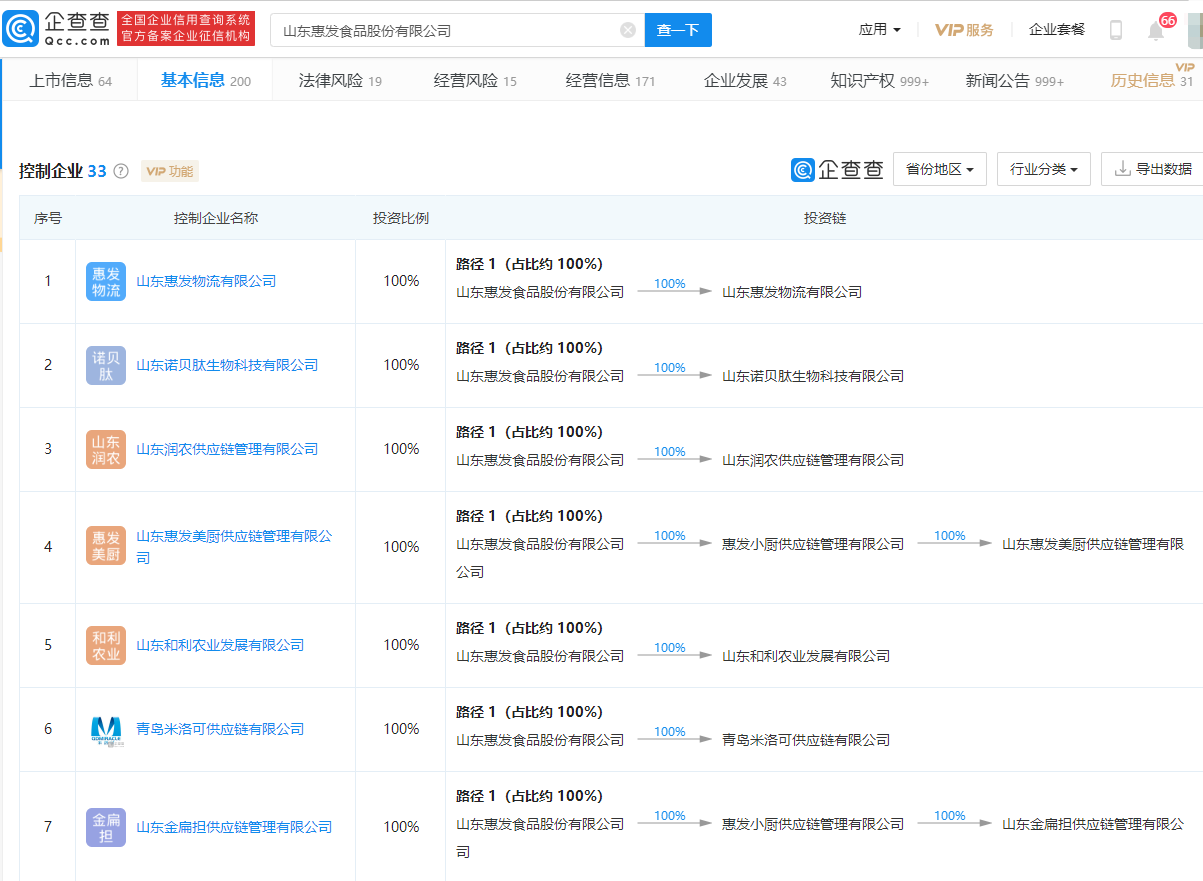Click the 投资链 column header

(x=825, y=218)
